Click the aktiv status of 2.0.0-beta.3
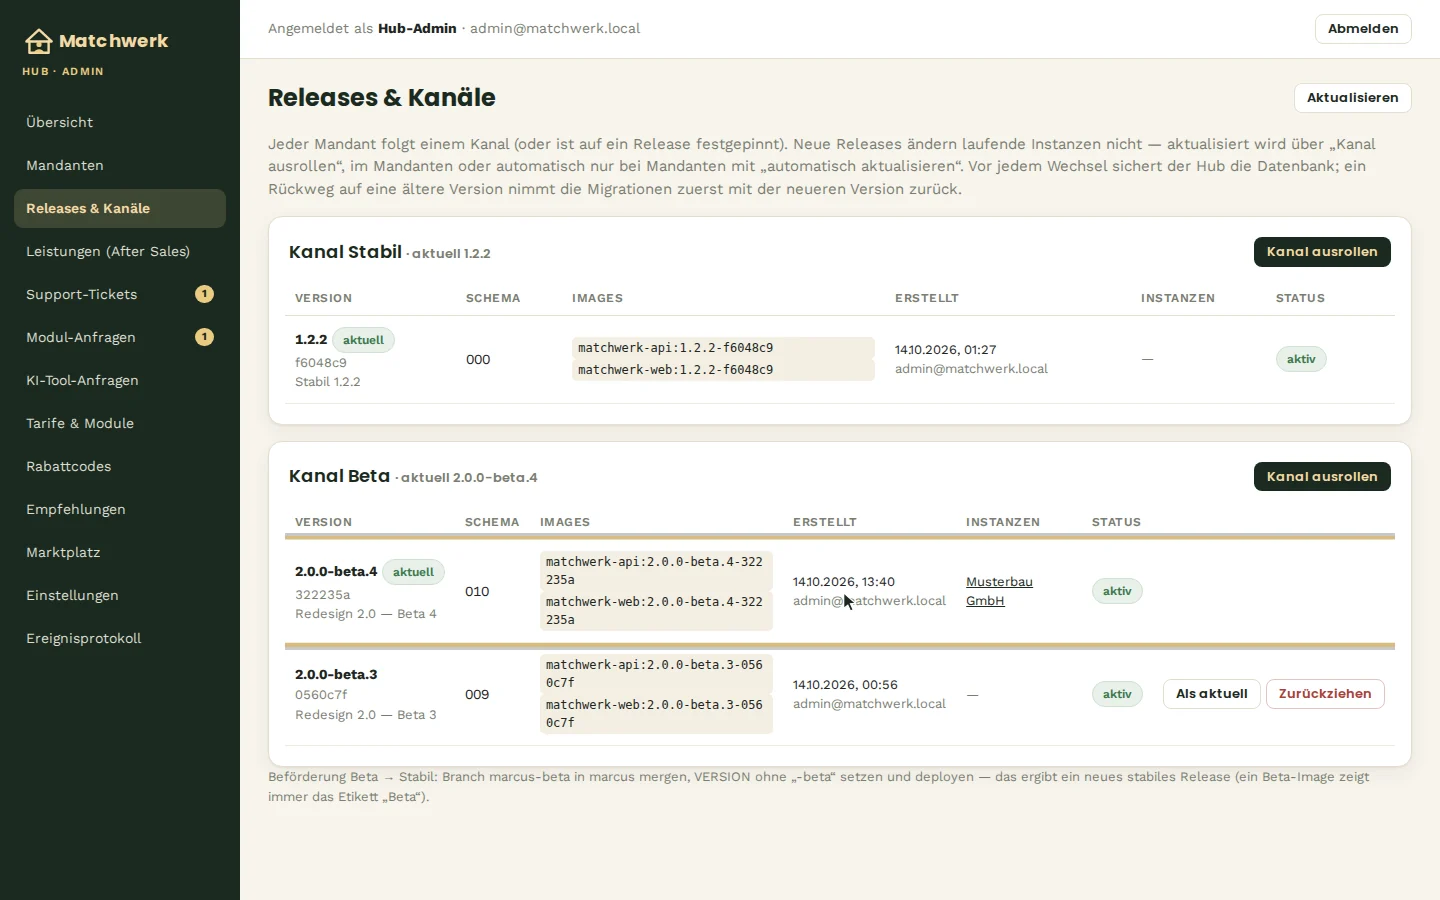This screenshot has width=1440, height=900. tap(1117, 694)
